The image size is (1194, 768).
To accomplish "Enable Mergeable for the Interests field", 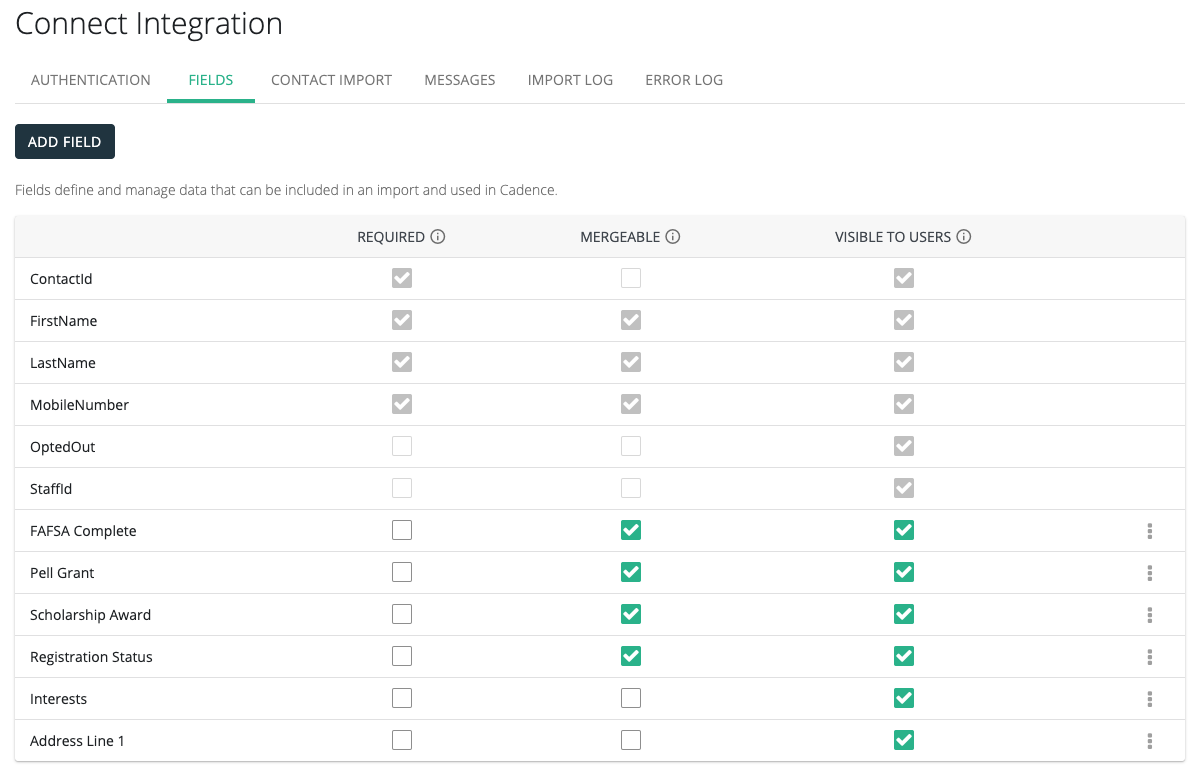I will tap(631, 698).
